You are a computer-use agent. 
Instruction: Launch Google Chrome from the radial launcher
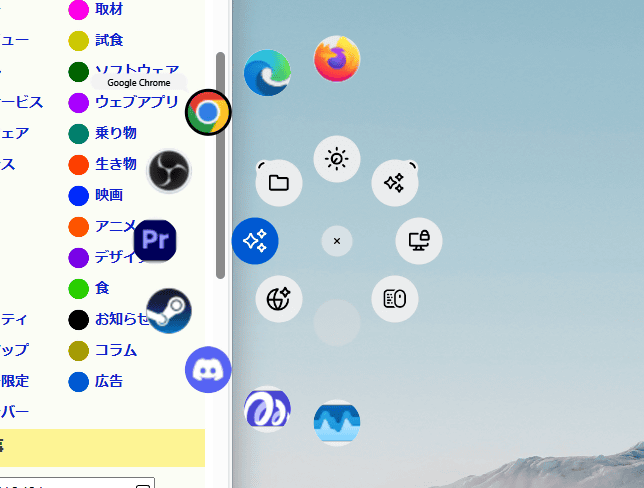click(x=208, y=112)
